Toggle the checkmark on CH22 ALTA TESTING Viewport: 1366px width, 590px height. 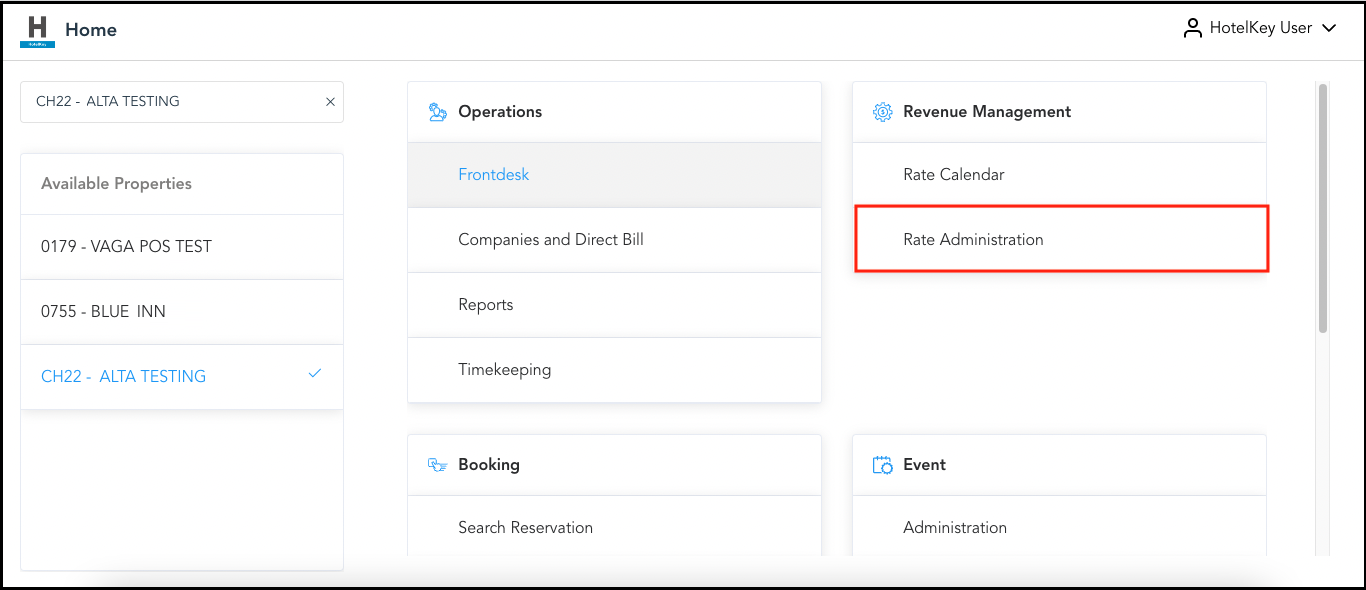tap(314, 372)
